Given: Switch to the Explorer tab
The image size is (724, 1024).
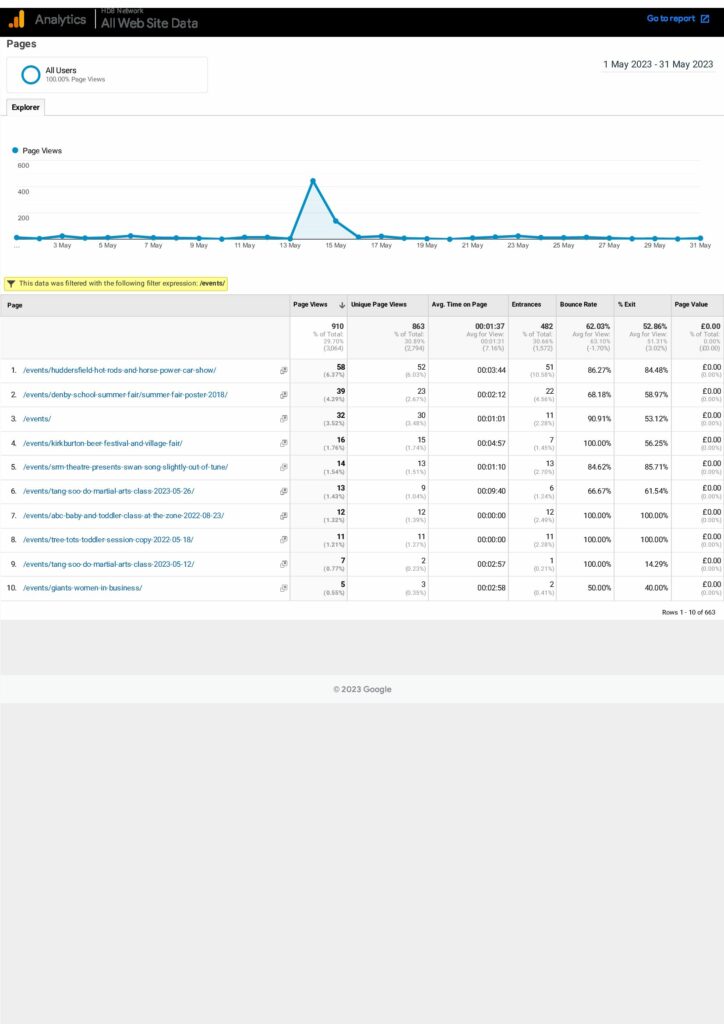Looking at the screenshot, I should click(25, 107).
